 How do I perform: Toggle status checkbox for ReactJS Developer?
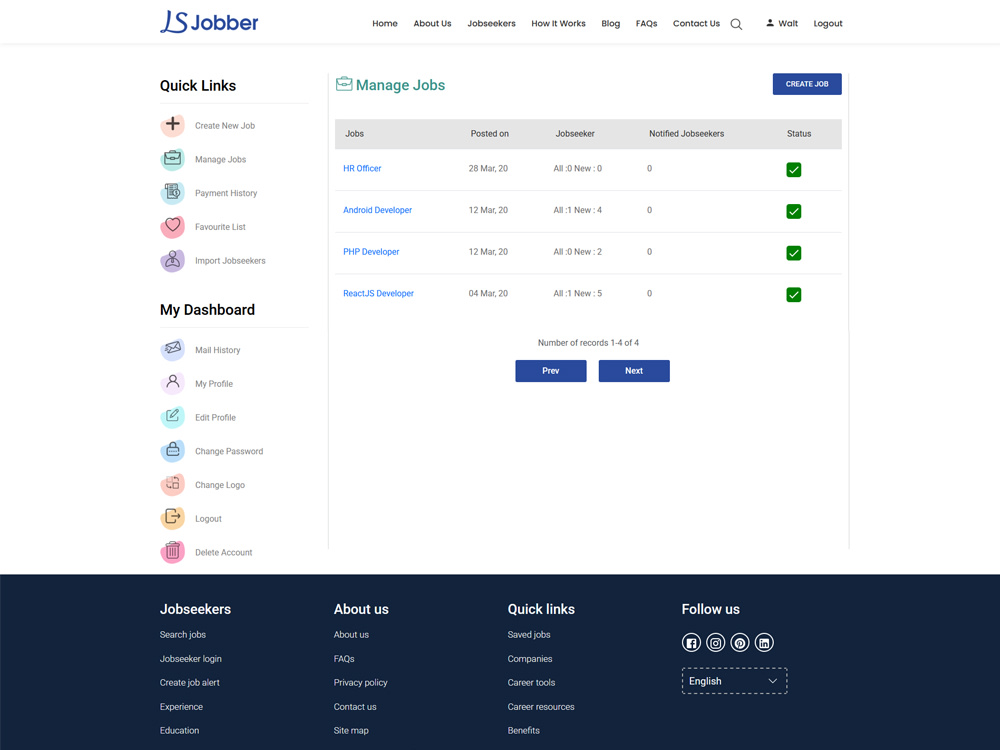(x=793, y=295)
